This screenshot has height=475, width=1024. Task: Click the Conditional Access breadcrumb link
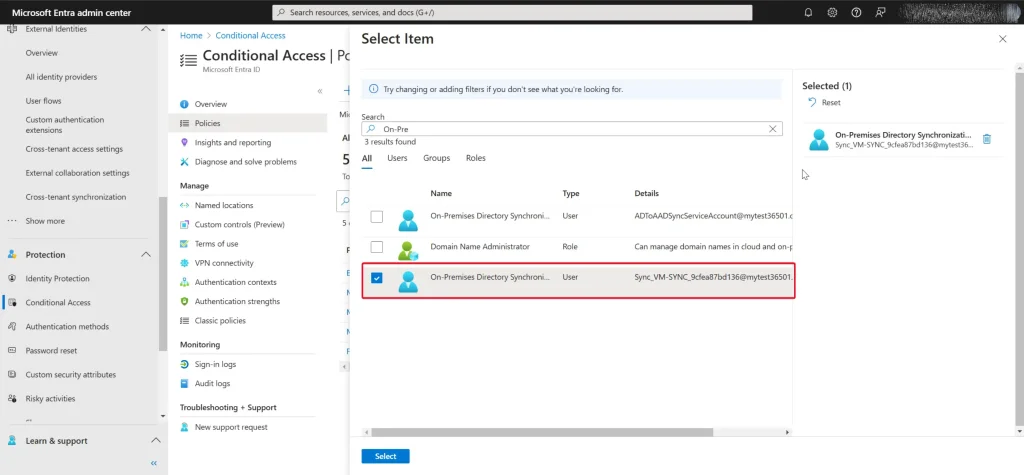[x=250, y=36]
